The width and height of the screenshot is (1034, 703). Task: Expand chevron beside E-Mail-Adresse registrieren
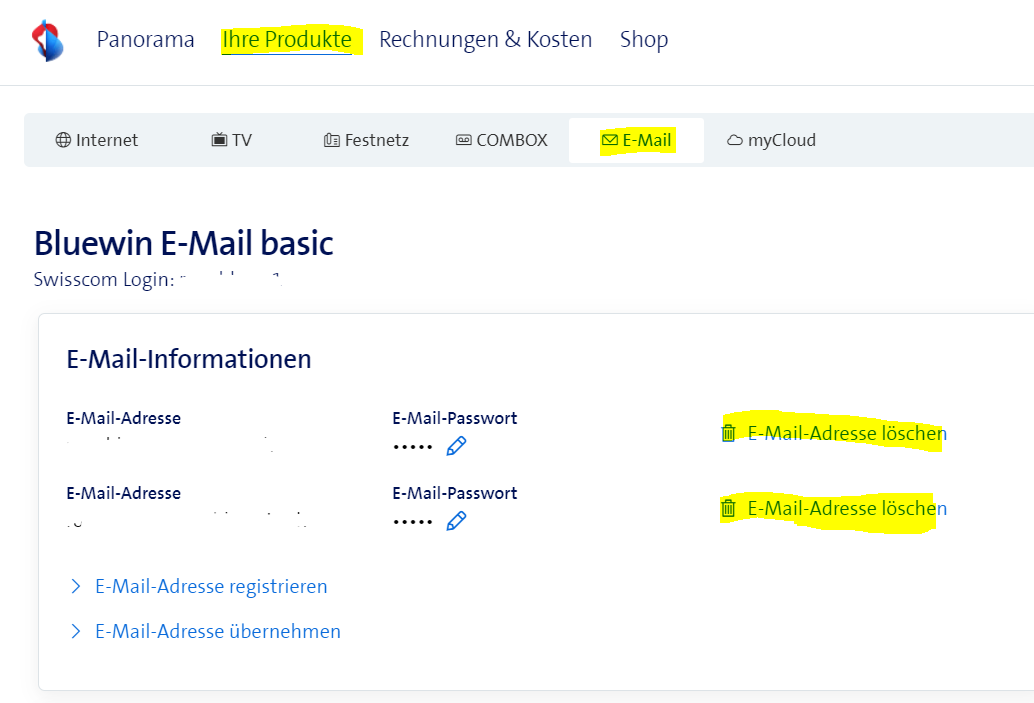coord(76,586)
